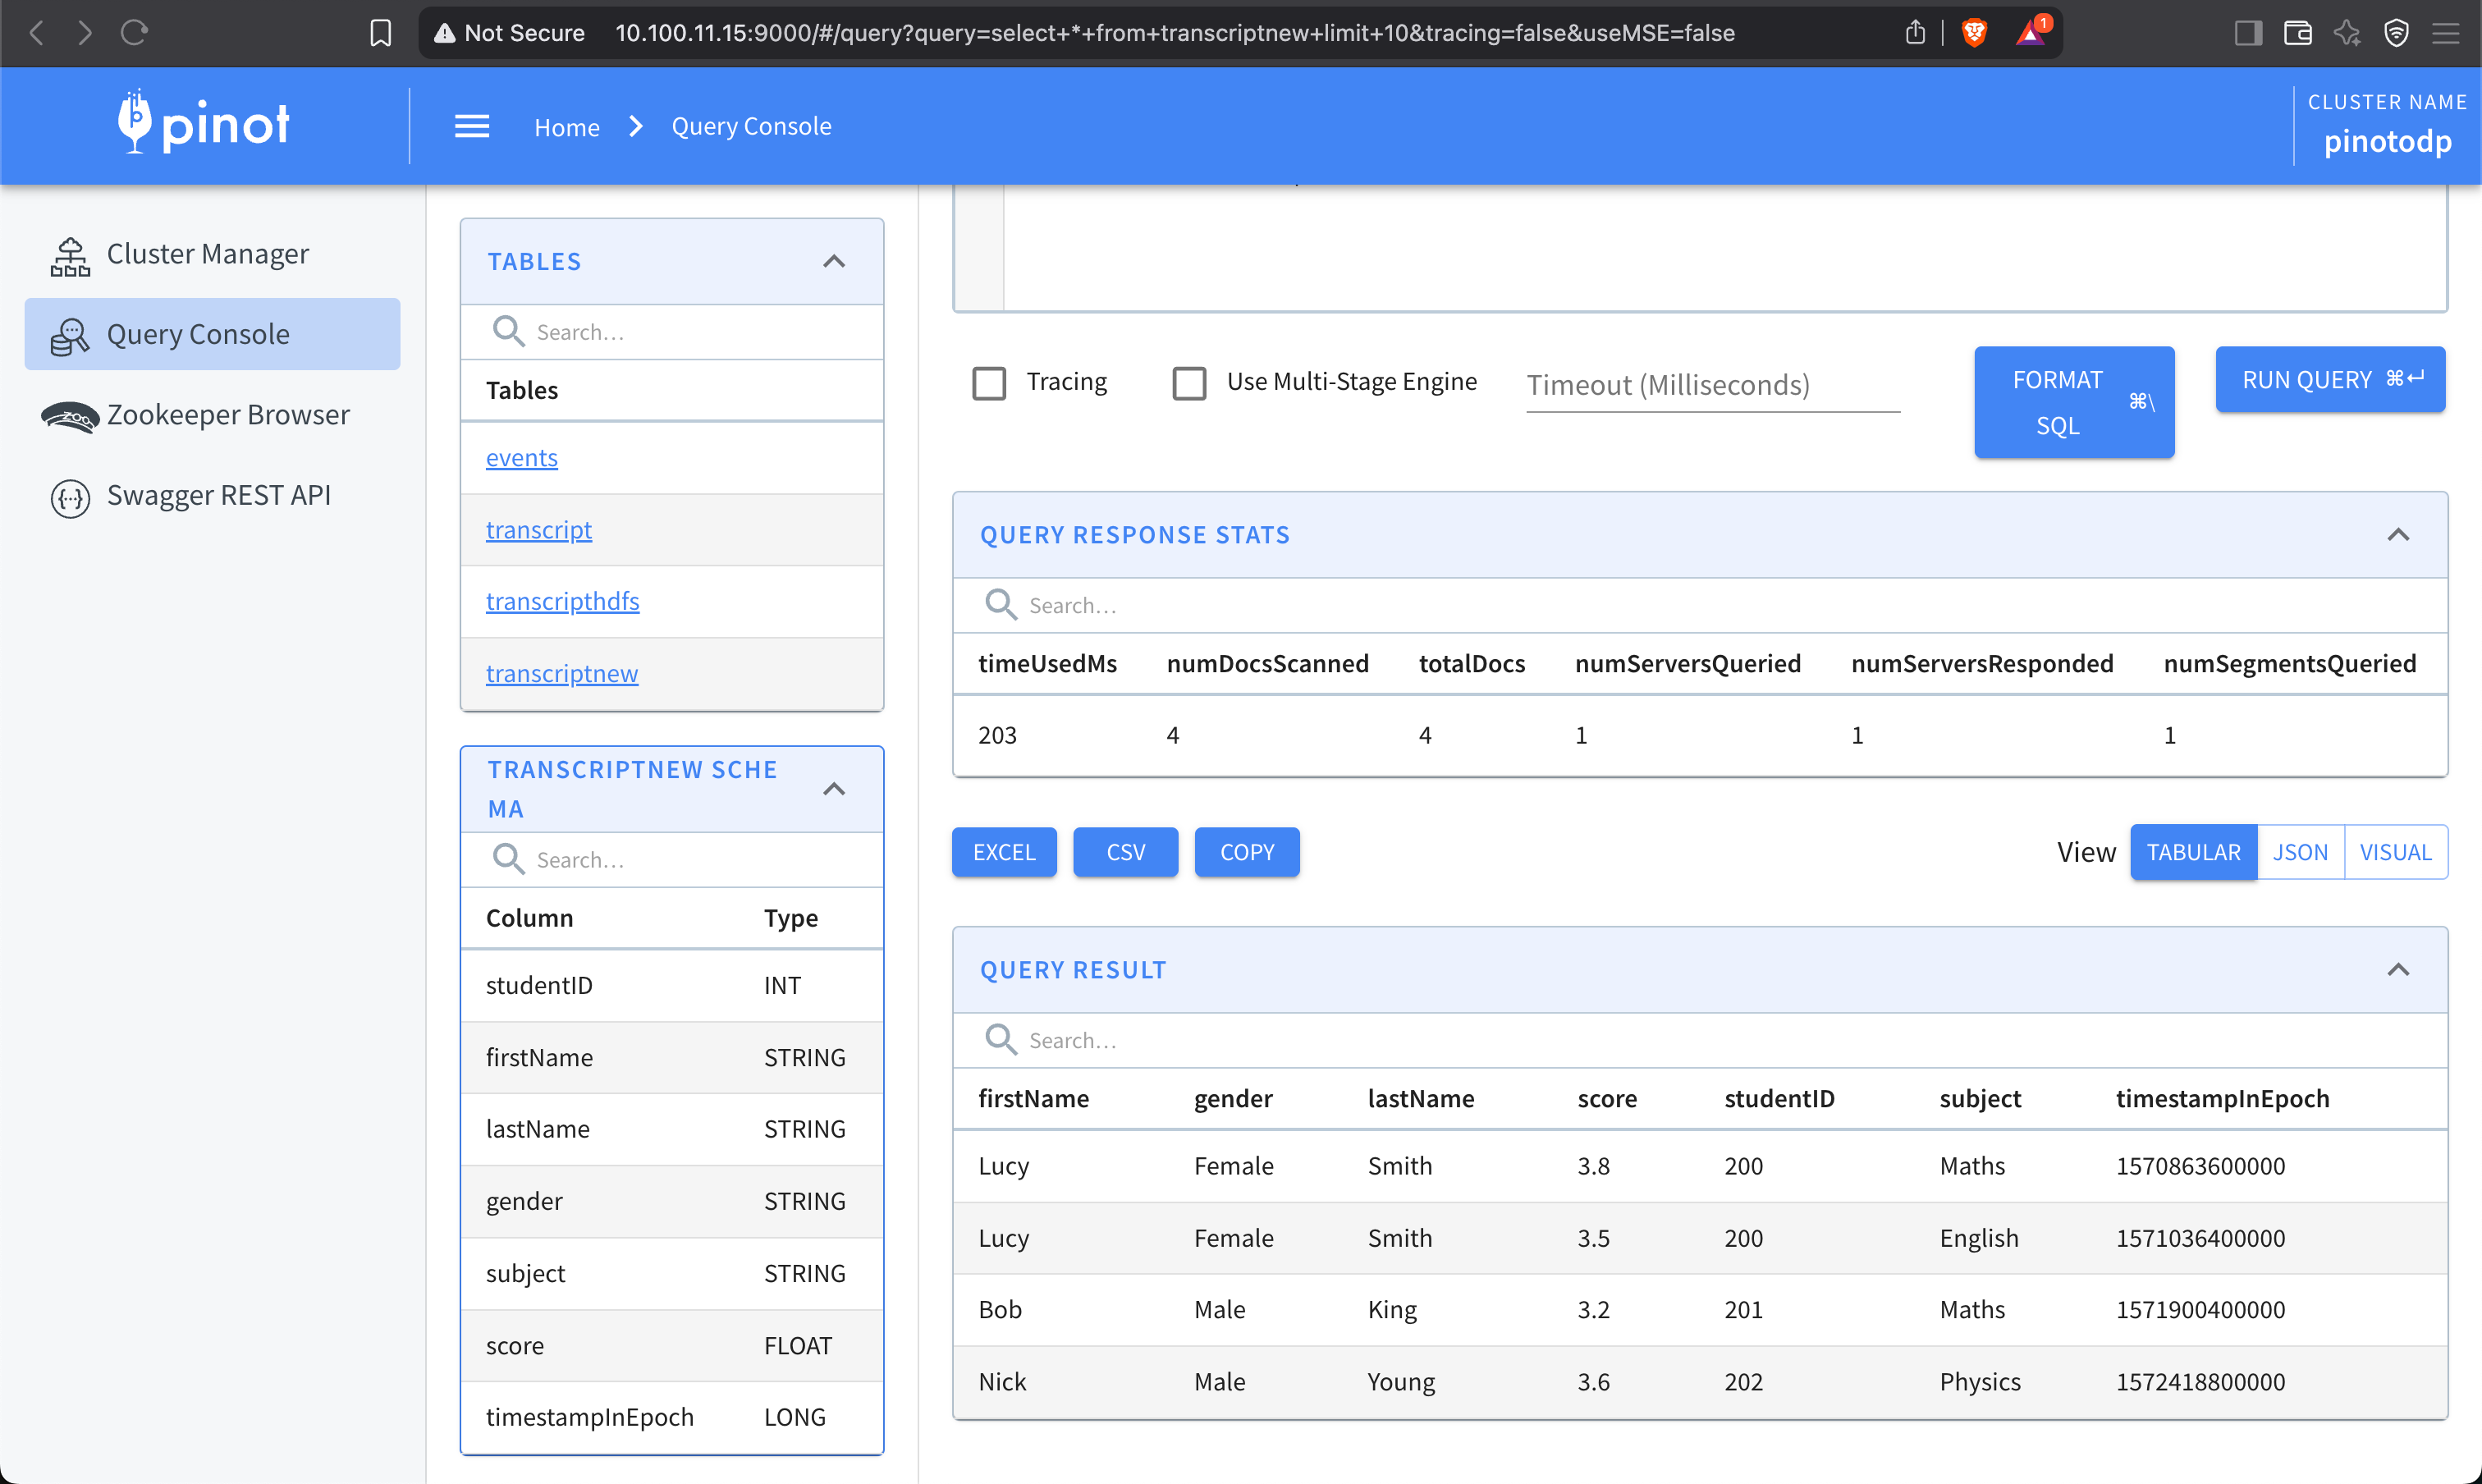Enable the Tracing checkbox
2482x1484 pixels.
coord(989,383)
